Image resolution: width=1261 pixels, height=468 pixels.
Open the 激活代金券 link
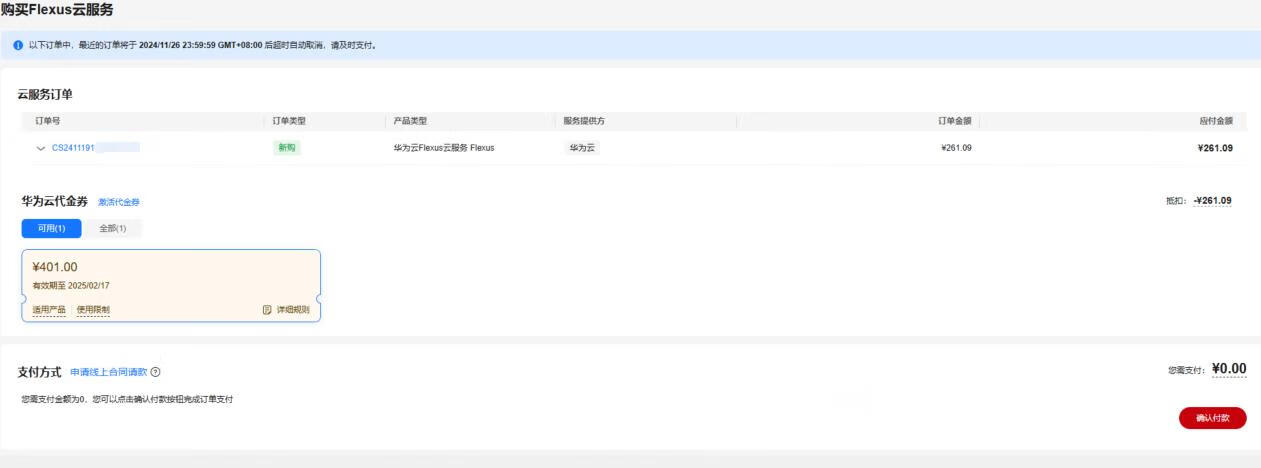pos(119,202)
